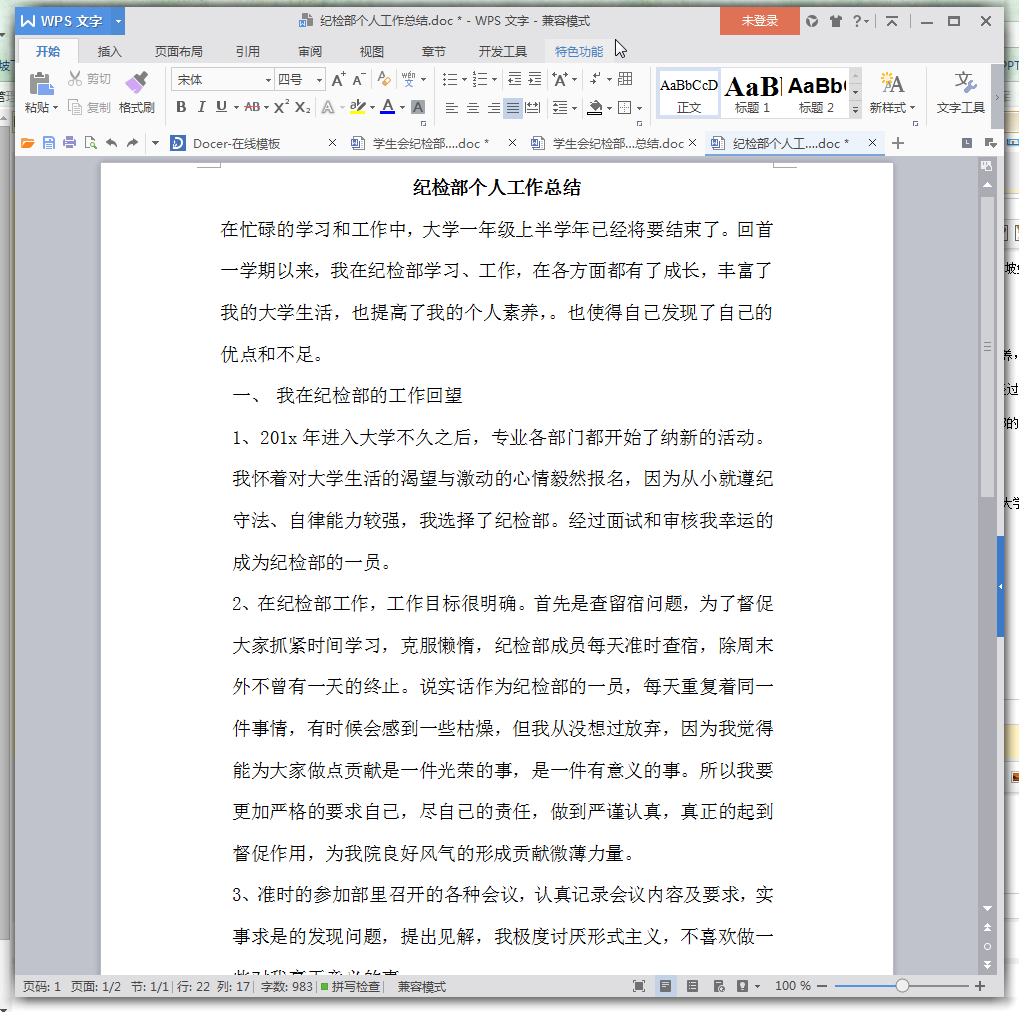Print document using printer icon
Viewport: 1019px width, 1012px height.
pyautogui.click(x=70, y=143)
